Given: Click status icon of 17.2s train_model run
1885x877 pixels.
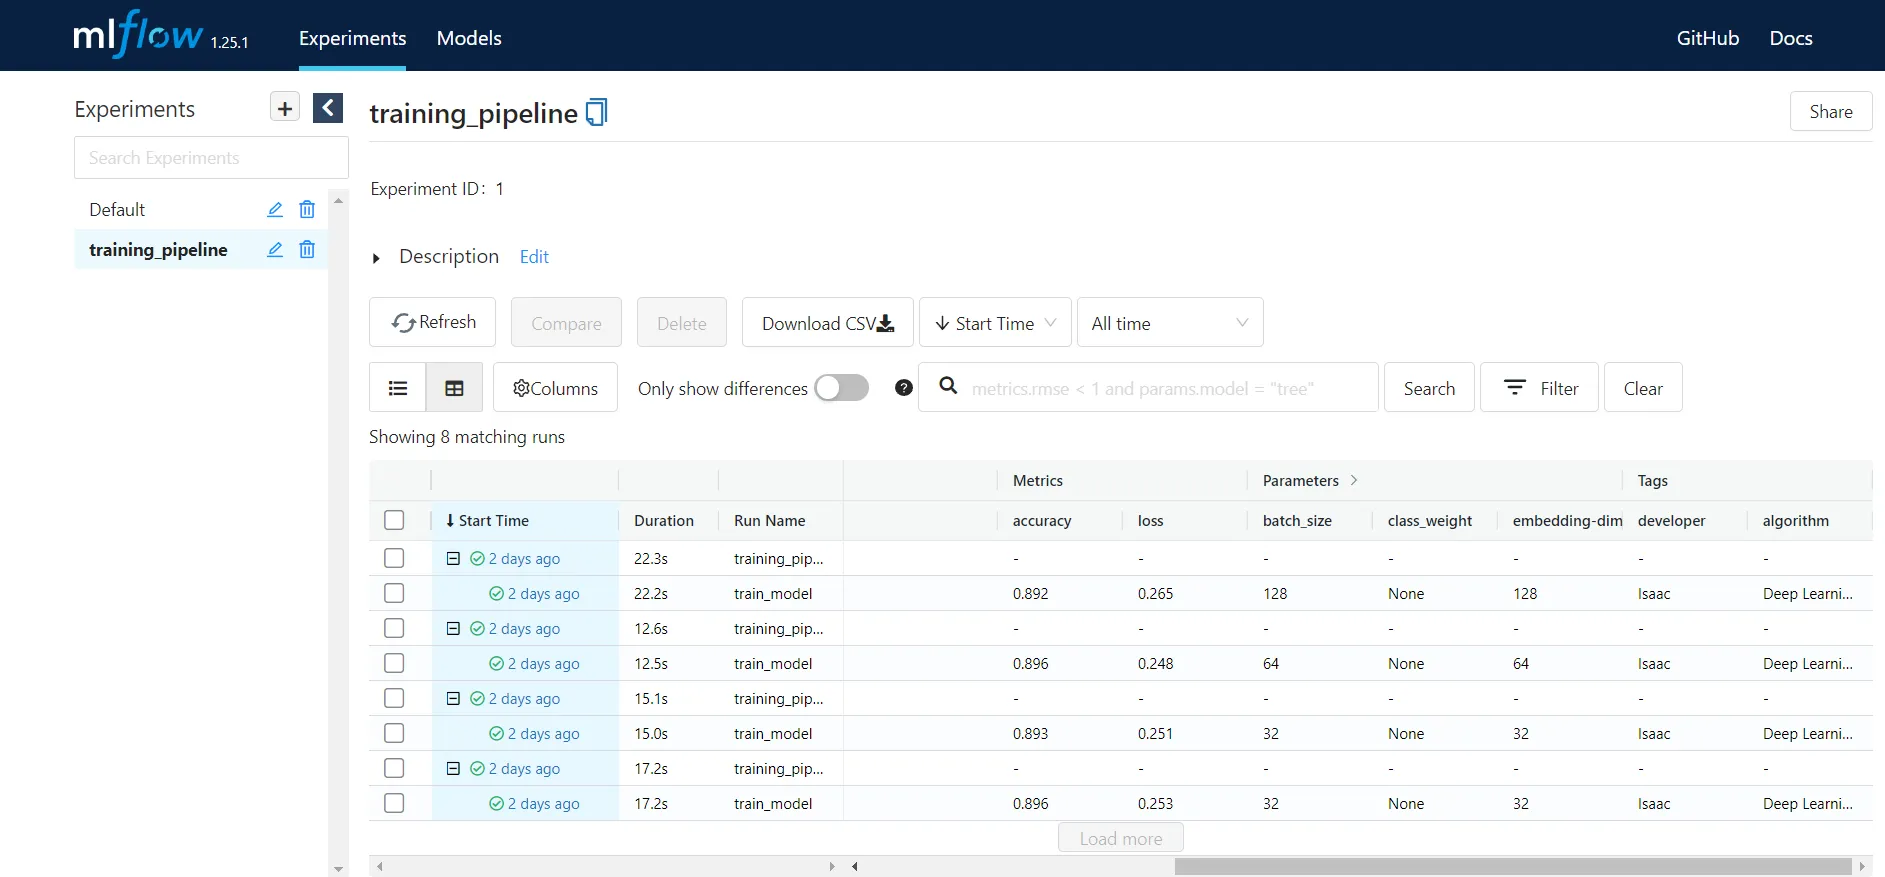Looking at the screenshot, I should tap(496, 804).
